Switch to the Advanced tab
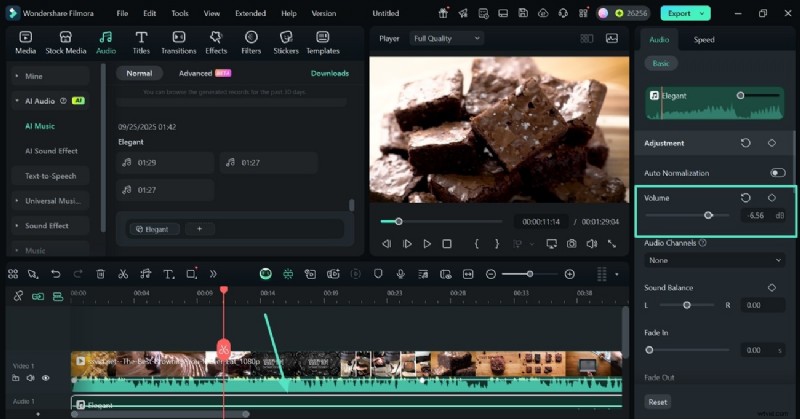 (205, 73)
